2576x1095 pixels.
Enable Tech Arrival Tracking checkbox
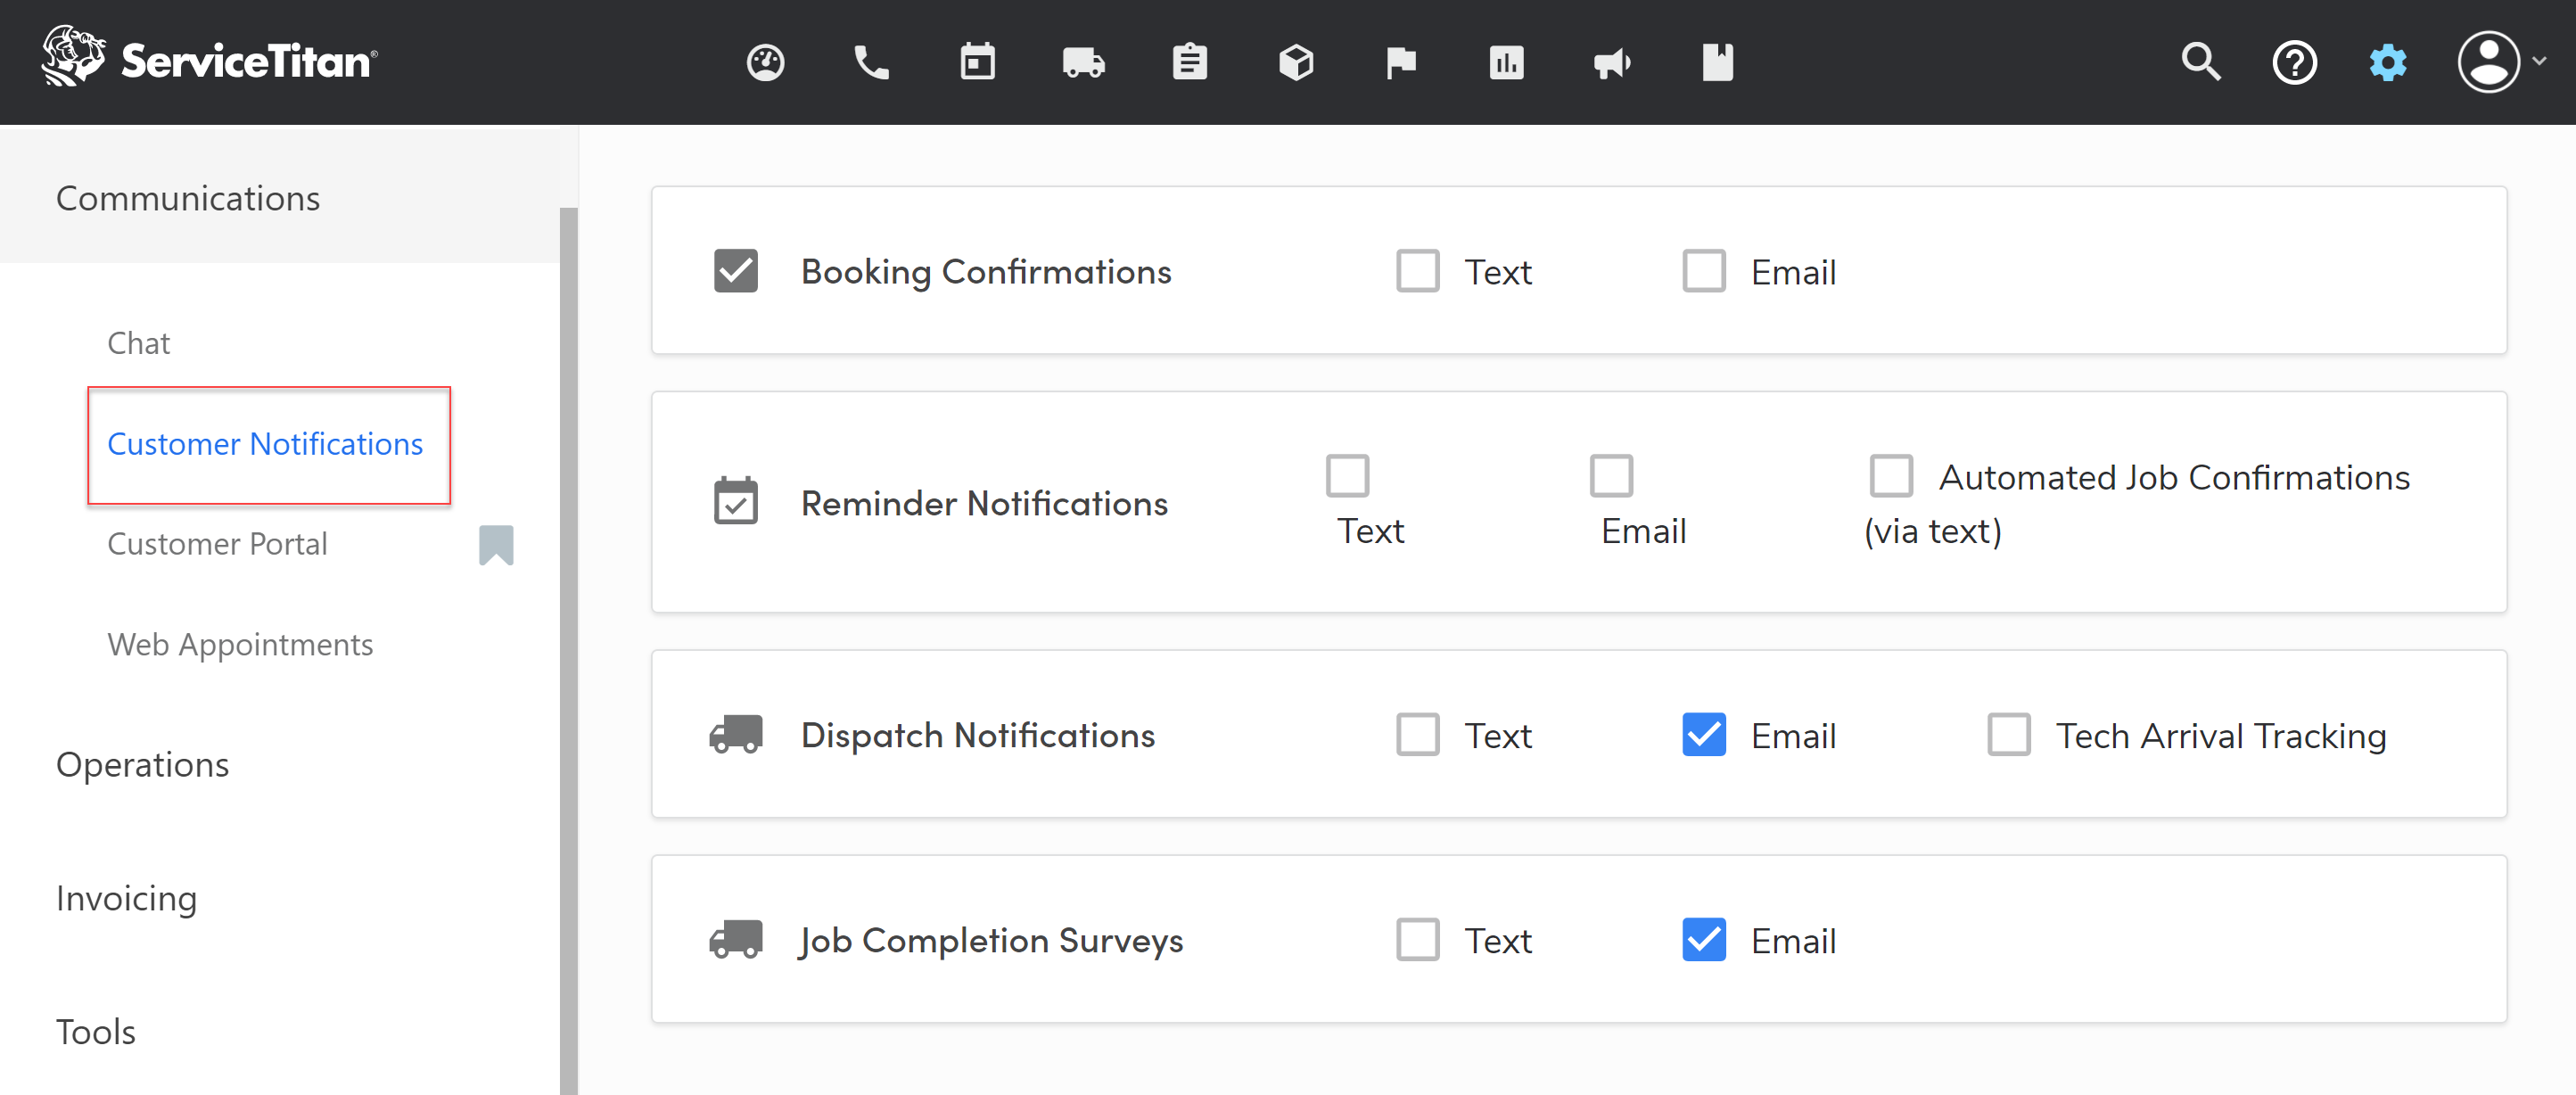pyautogui.click(x=2008, y=735)
